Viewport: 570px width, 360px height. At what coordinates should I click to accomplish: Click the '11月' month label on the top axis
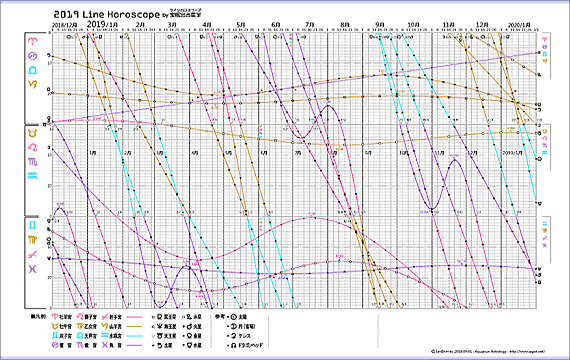click(449, 24)
